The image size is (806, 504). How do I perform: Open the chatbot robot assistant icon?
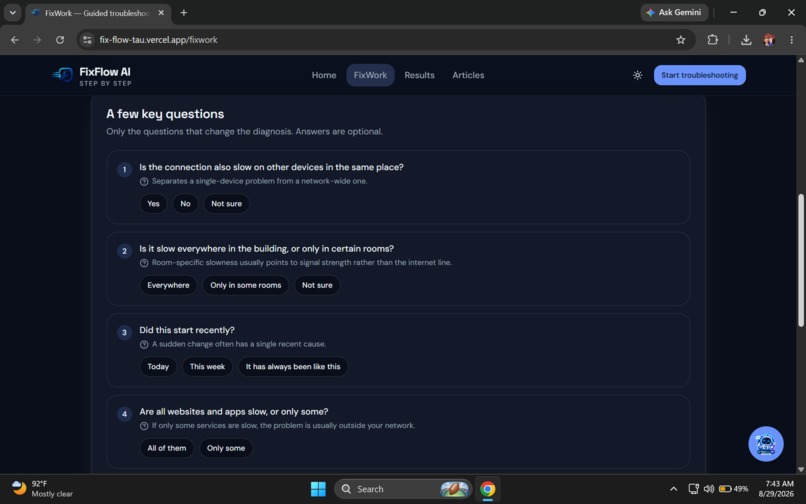(x=765, y=444)
